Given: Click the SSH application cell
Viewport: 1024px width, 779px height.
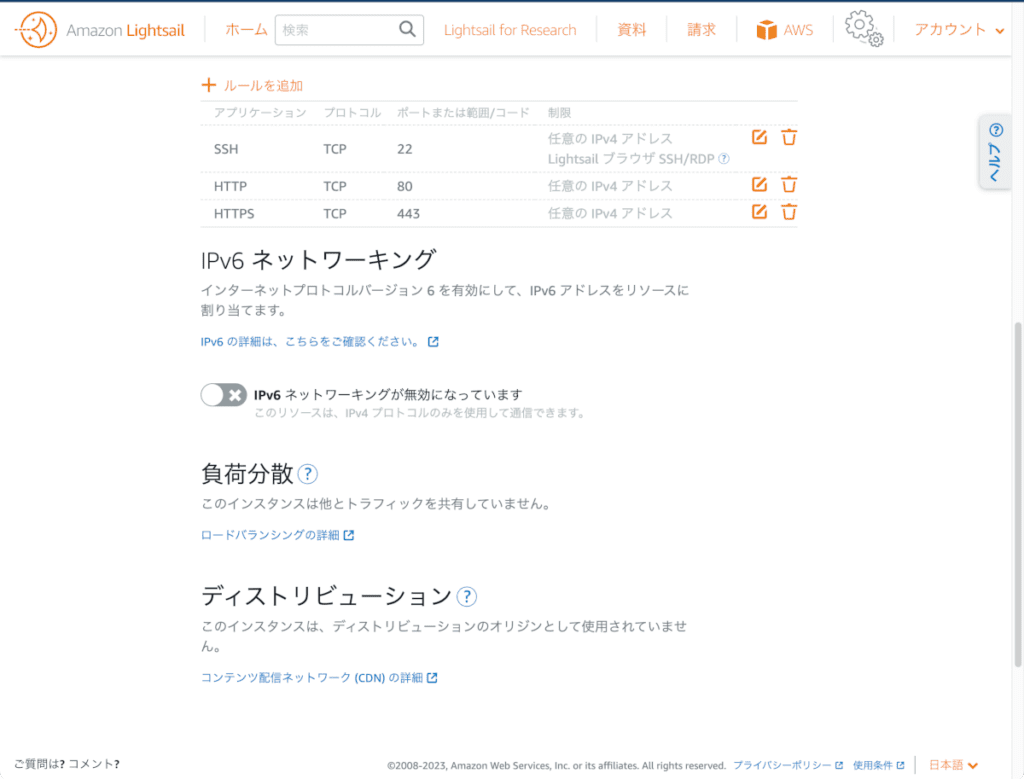Looking at the screenshot, I should point(226,149).
